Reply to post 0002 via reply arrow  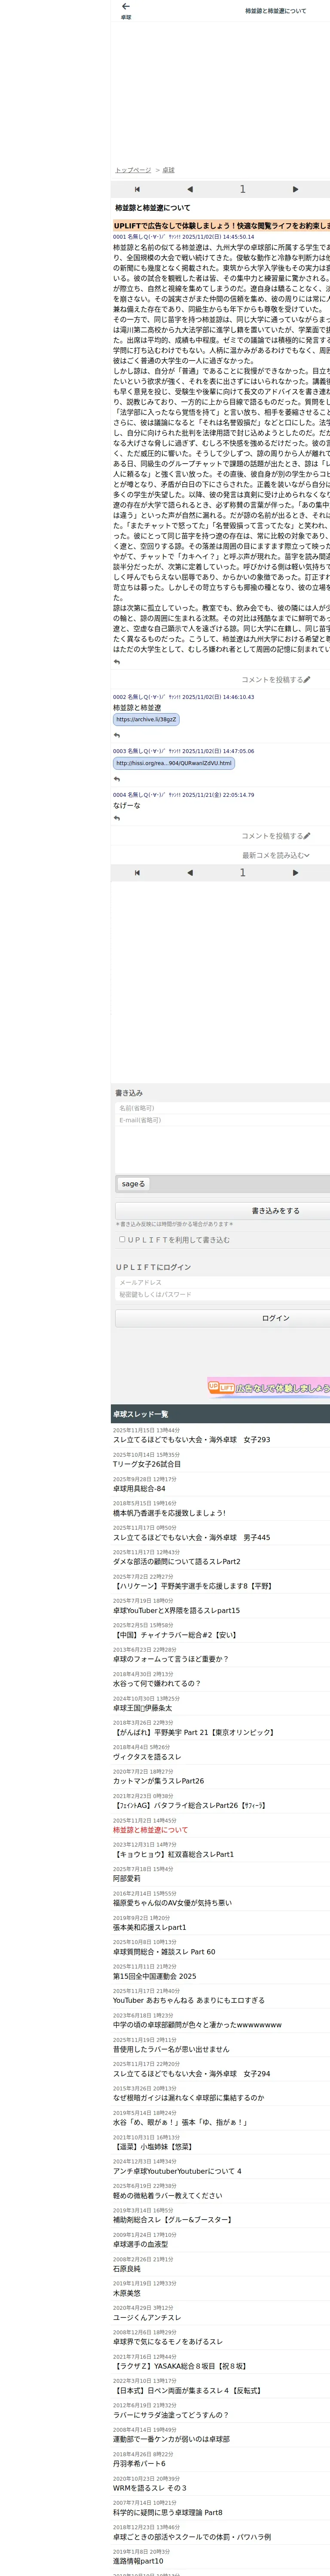117,735
